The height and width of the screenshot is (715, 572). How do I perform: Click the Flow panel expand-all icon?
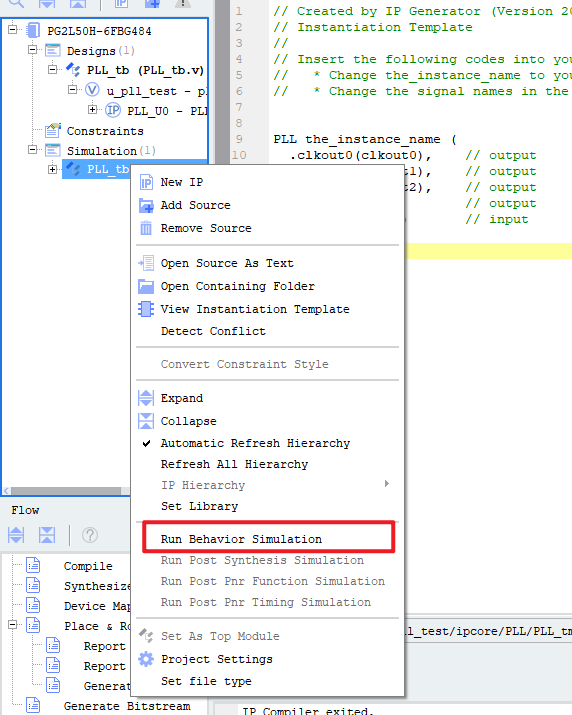click(16, 535)
